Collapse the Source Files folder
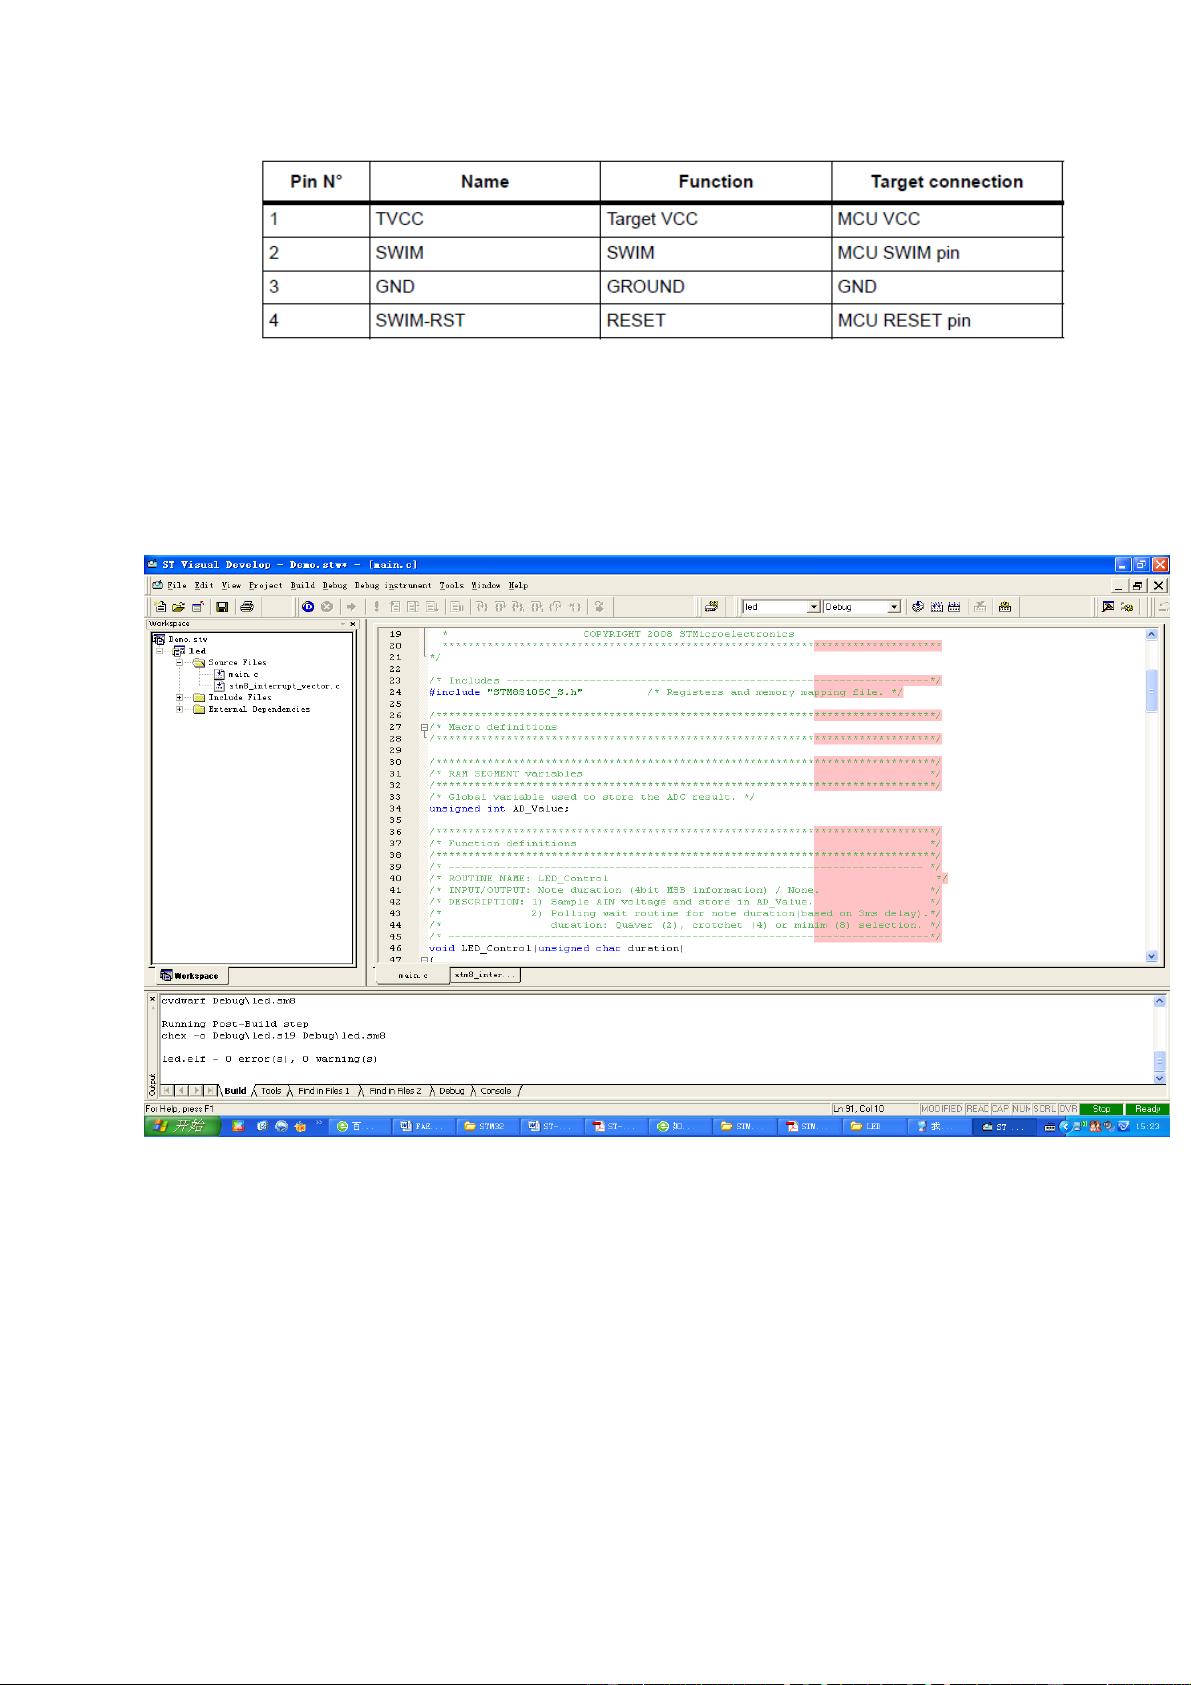 pos(180,662)
